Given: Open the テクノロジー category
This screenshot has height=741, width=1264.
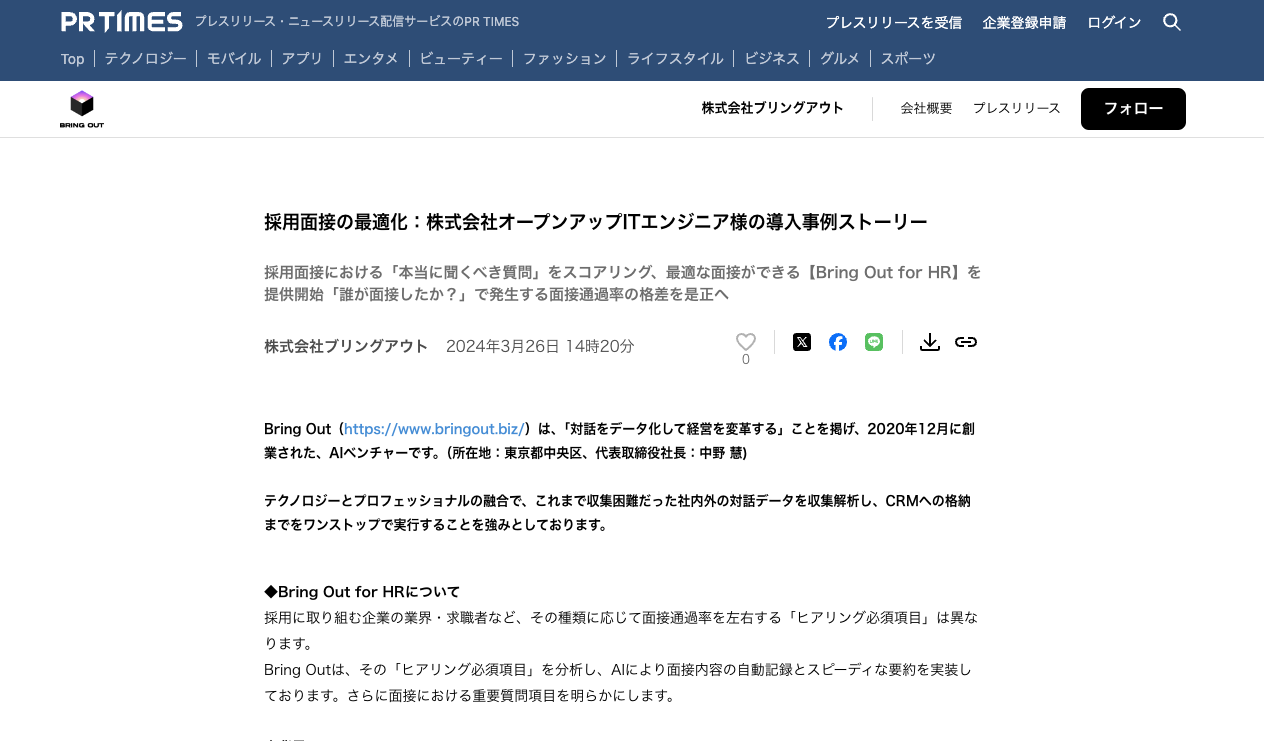Looking at the screenshot, I should click(145, 59).
